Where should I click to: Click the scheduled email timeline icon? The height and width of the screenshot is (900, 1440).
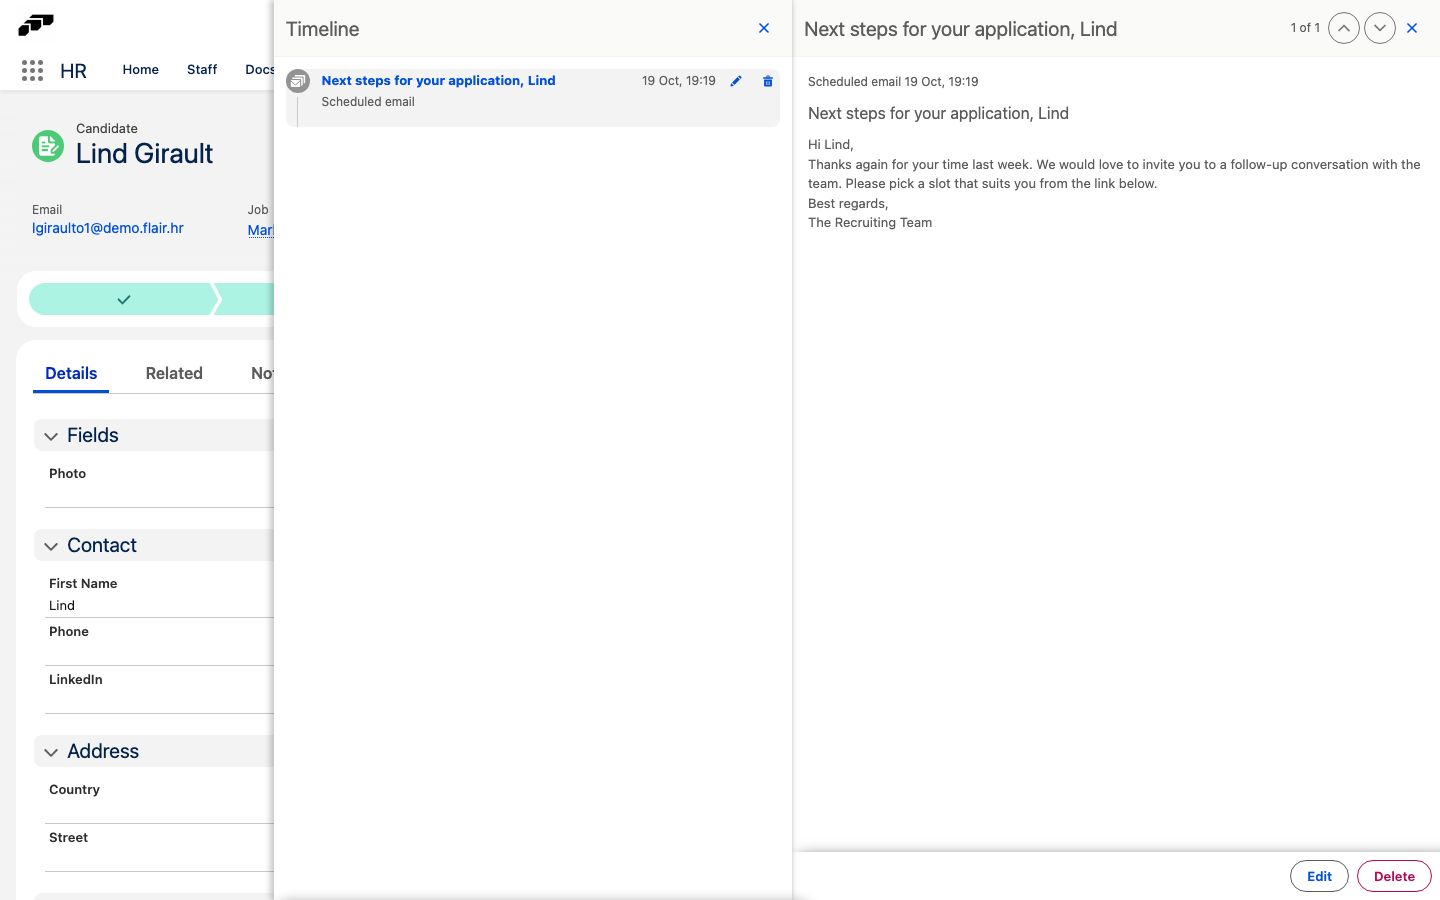click(x=298, y=81)
